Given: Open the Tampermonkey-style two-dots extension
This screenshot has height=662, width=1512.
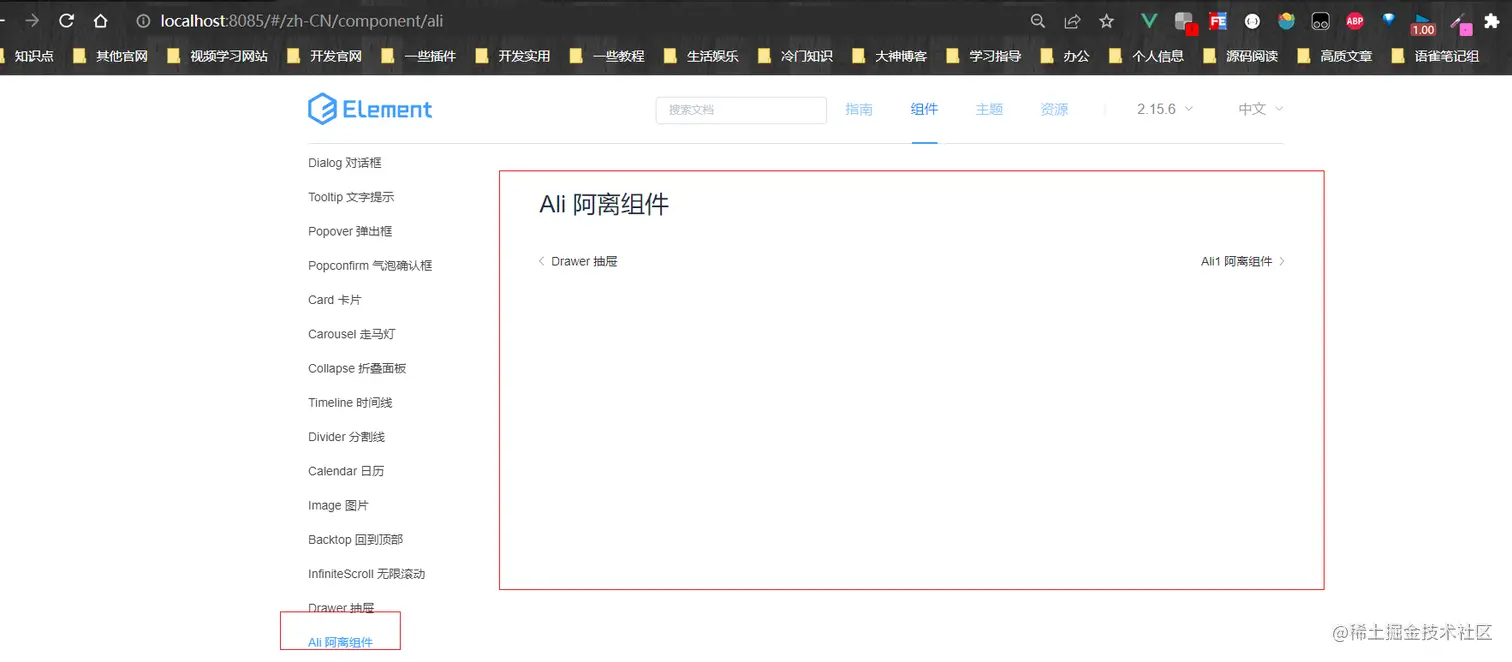Looking at the screenshot, I should coord(1320,21).
